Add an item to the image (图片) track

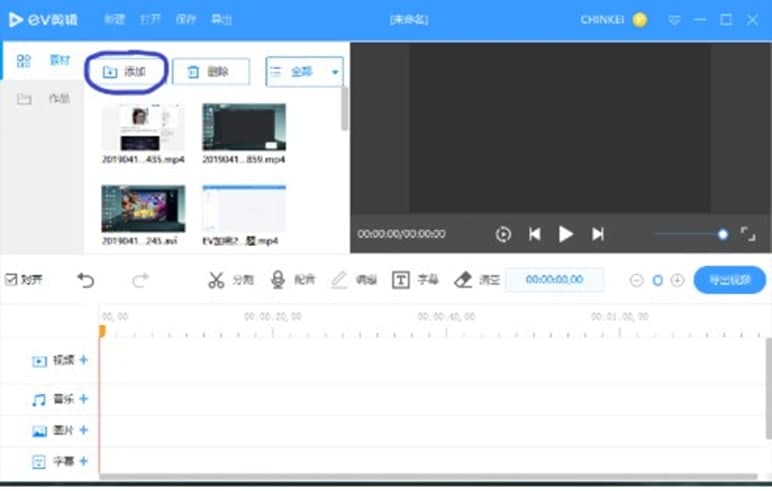pyautogui.click(x=84, y=430)
